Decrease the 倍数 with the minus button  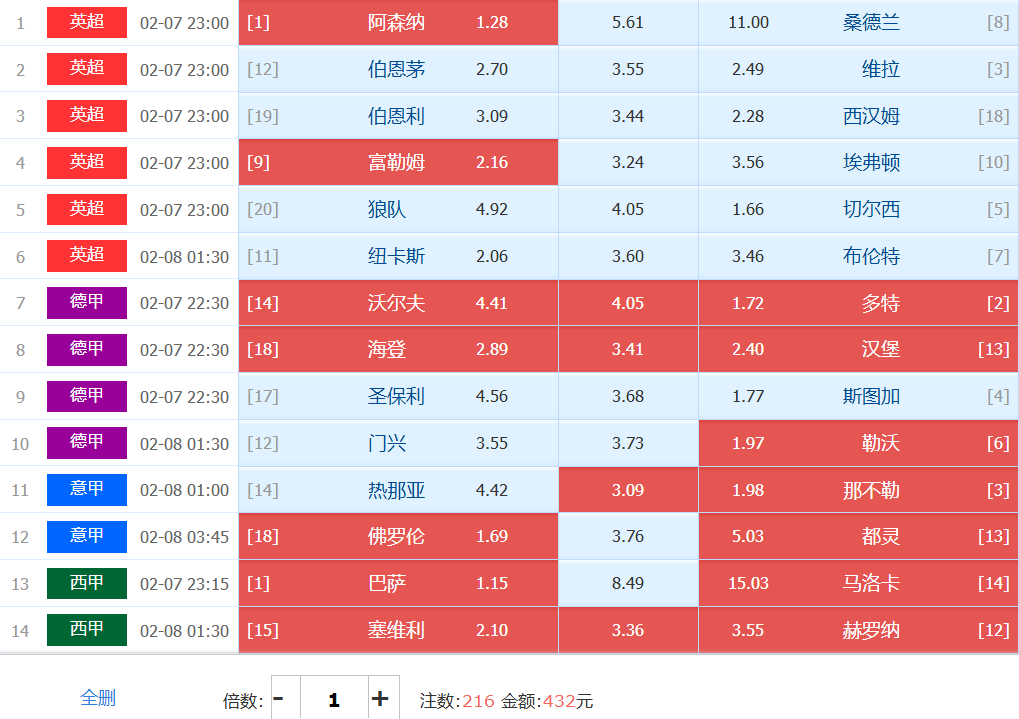point(279,699)
